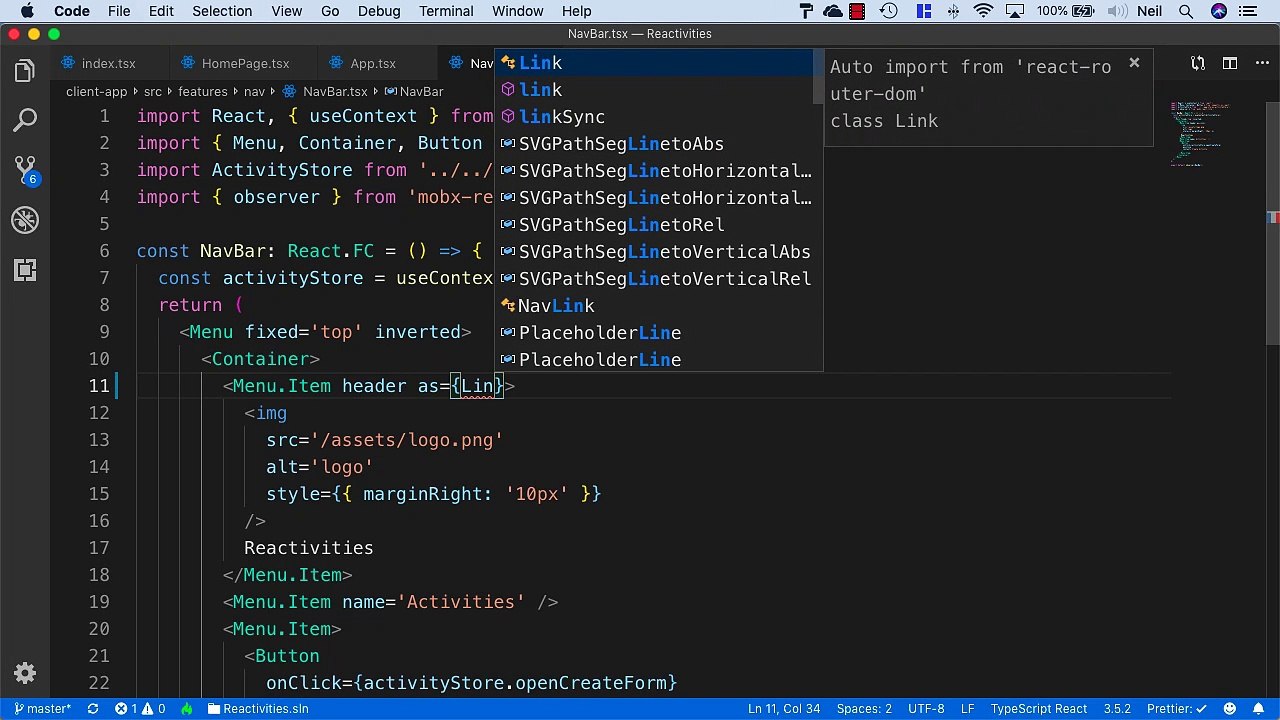Open the Manage gear in activity bar
Viewport: 1280px width, 720px height.
pyautogui.click(x=25, y=673)
